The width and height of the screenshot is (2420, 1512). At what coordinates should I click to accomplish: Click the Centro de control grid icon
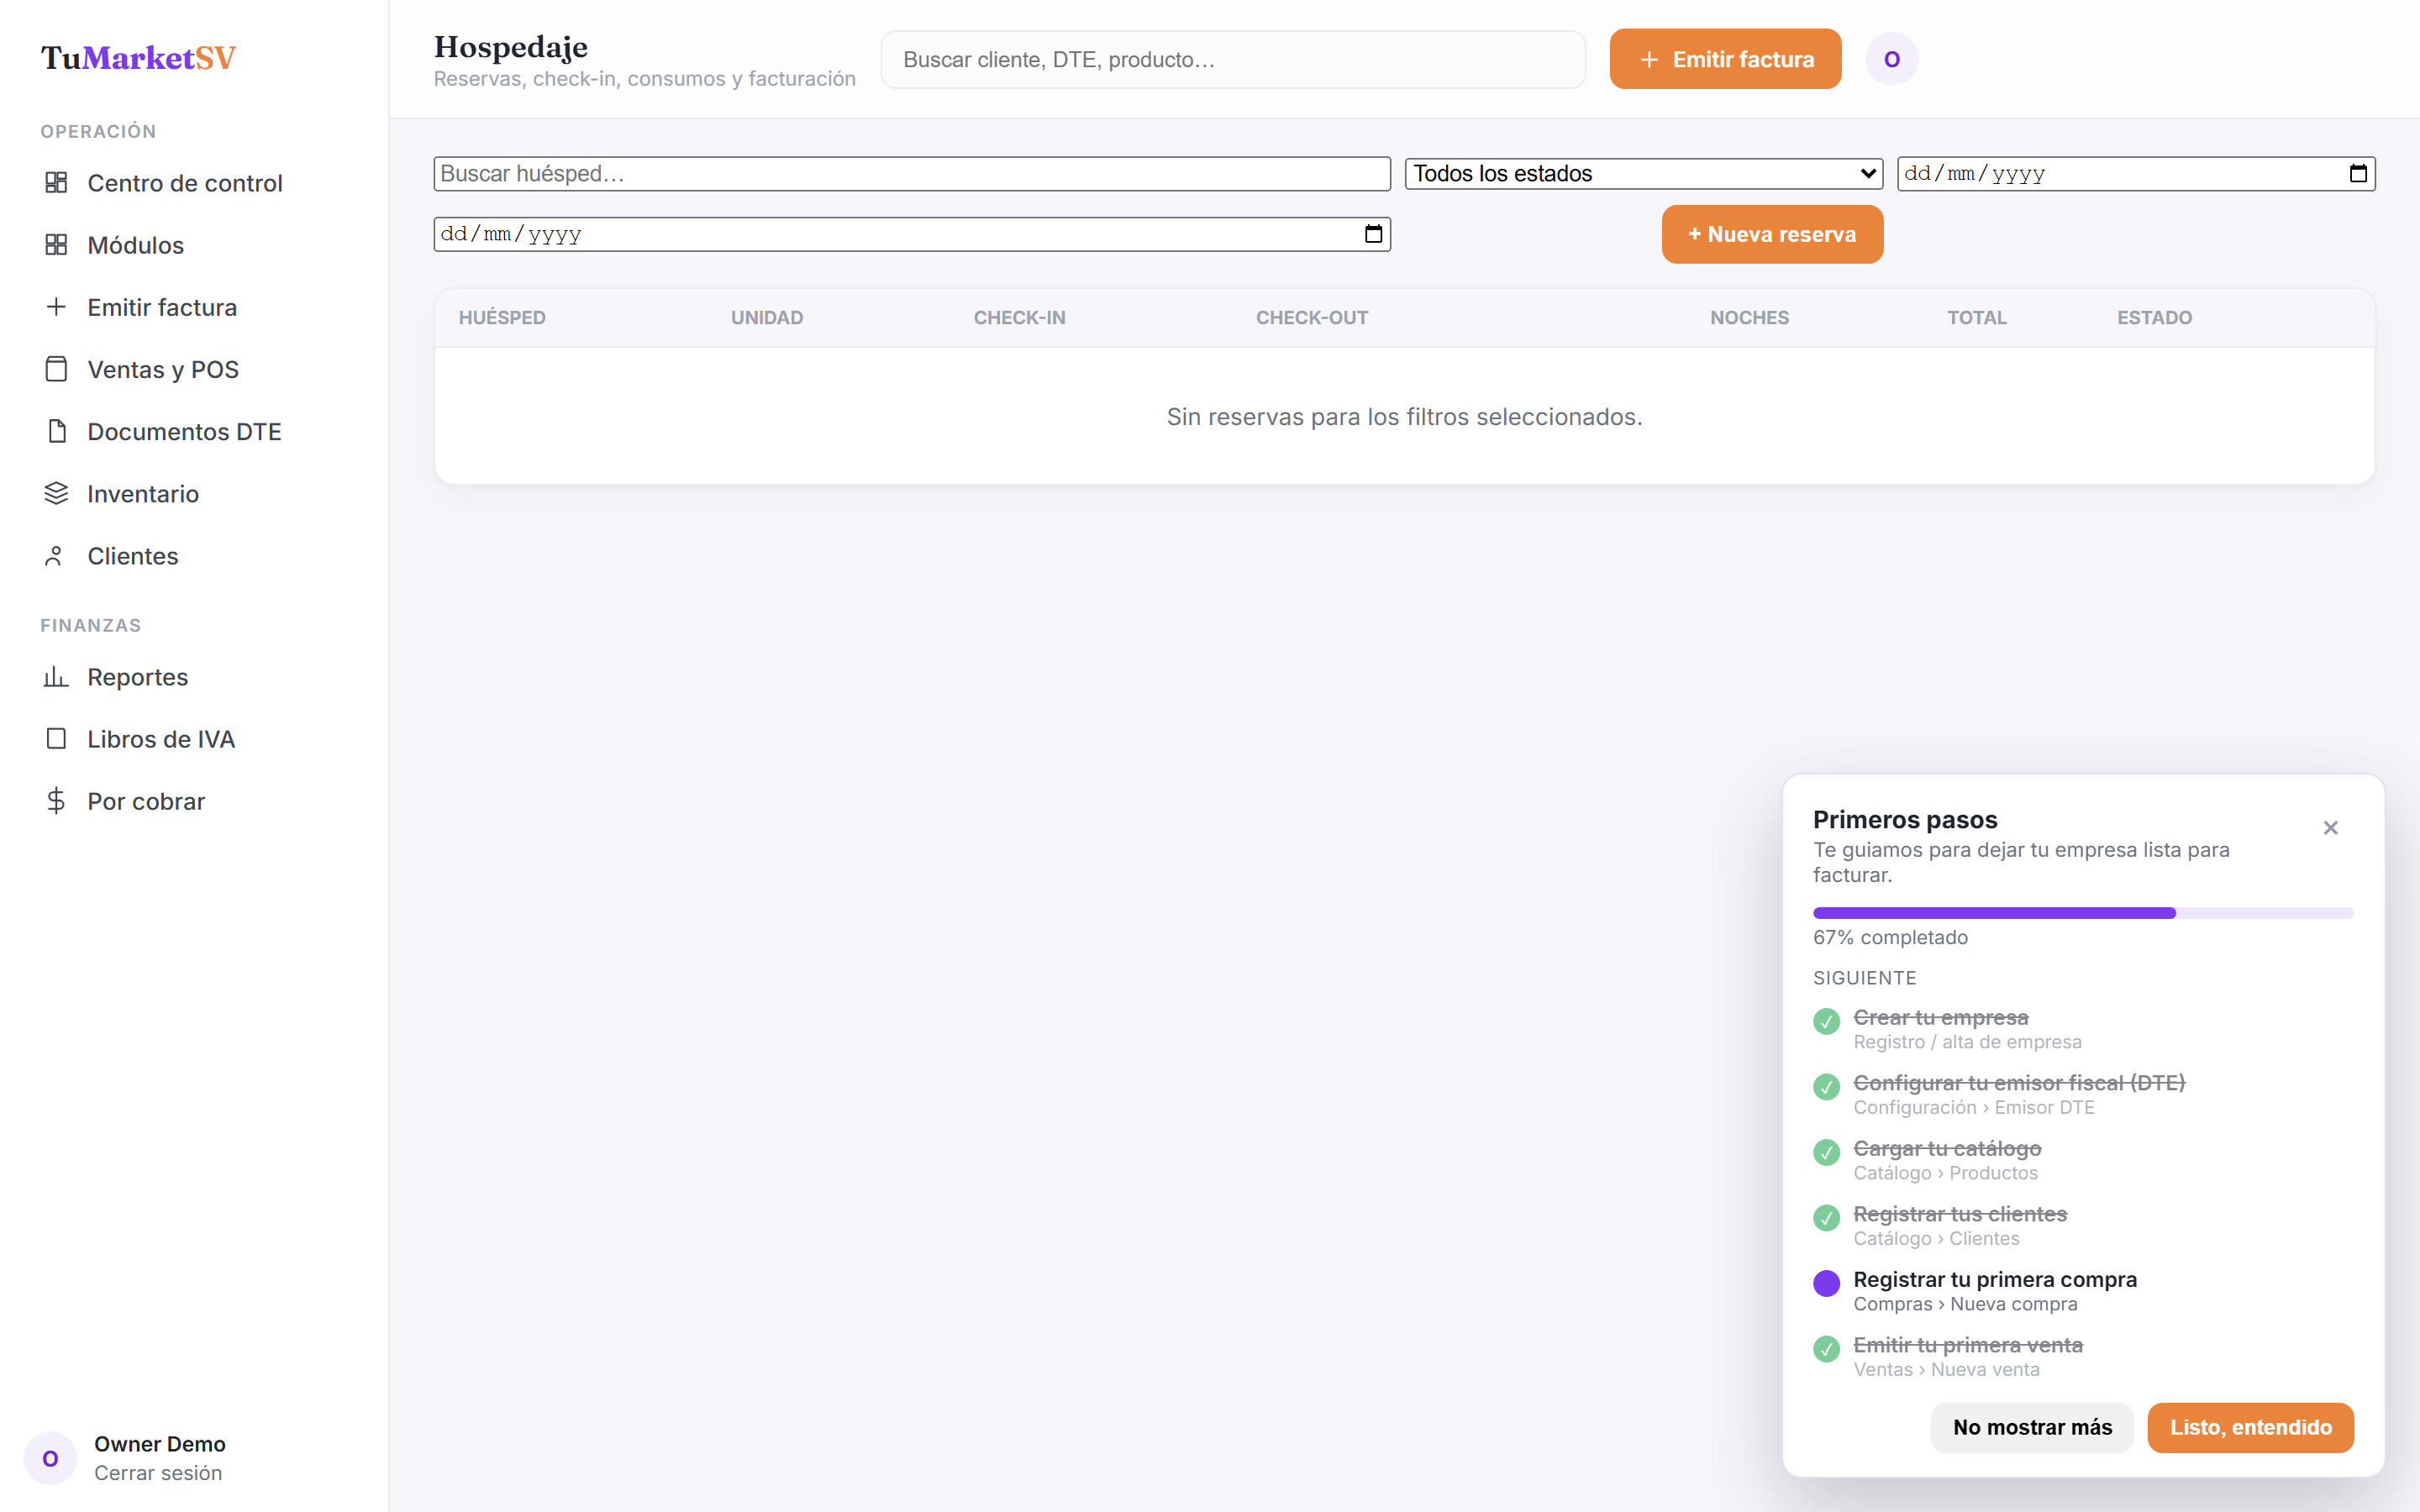56,183
